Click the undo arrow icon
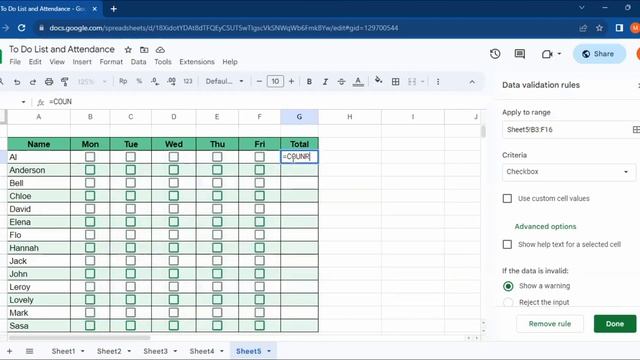The image size is (640, 360). 17,82
